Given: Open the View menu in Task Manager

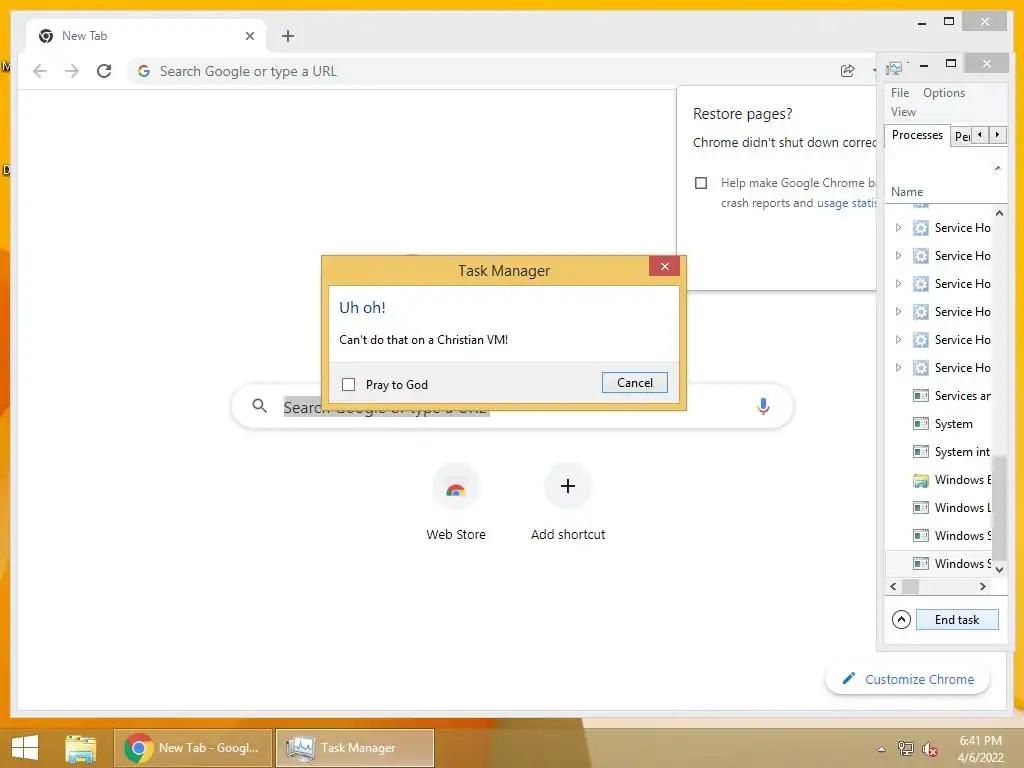Looking at the screenshot, I should [903, 112].
